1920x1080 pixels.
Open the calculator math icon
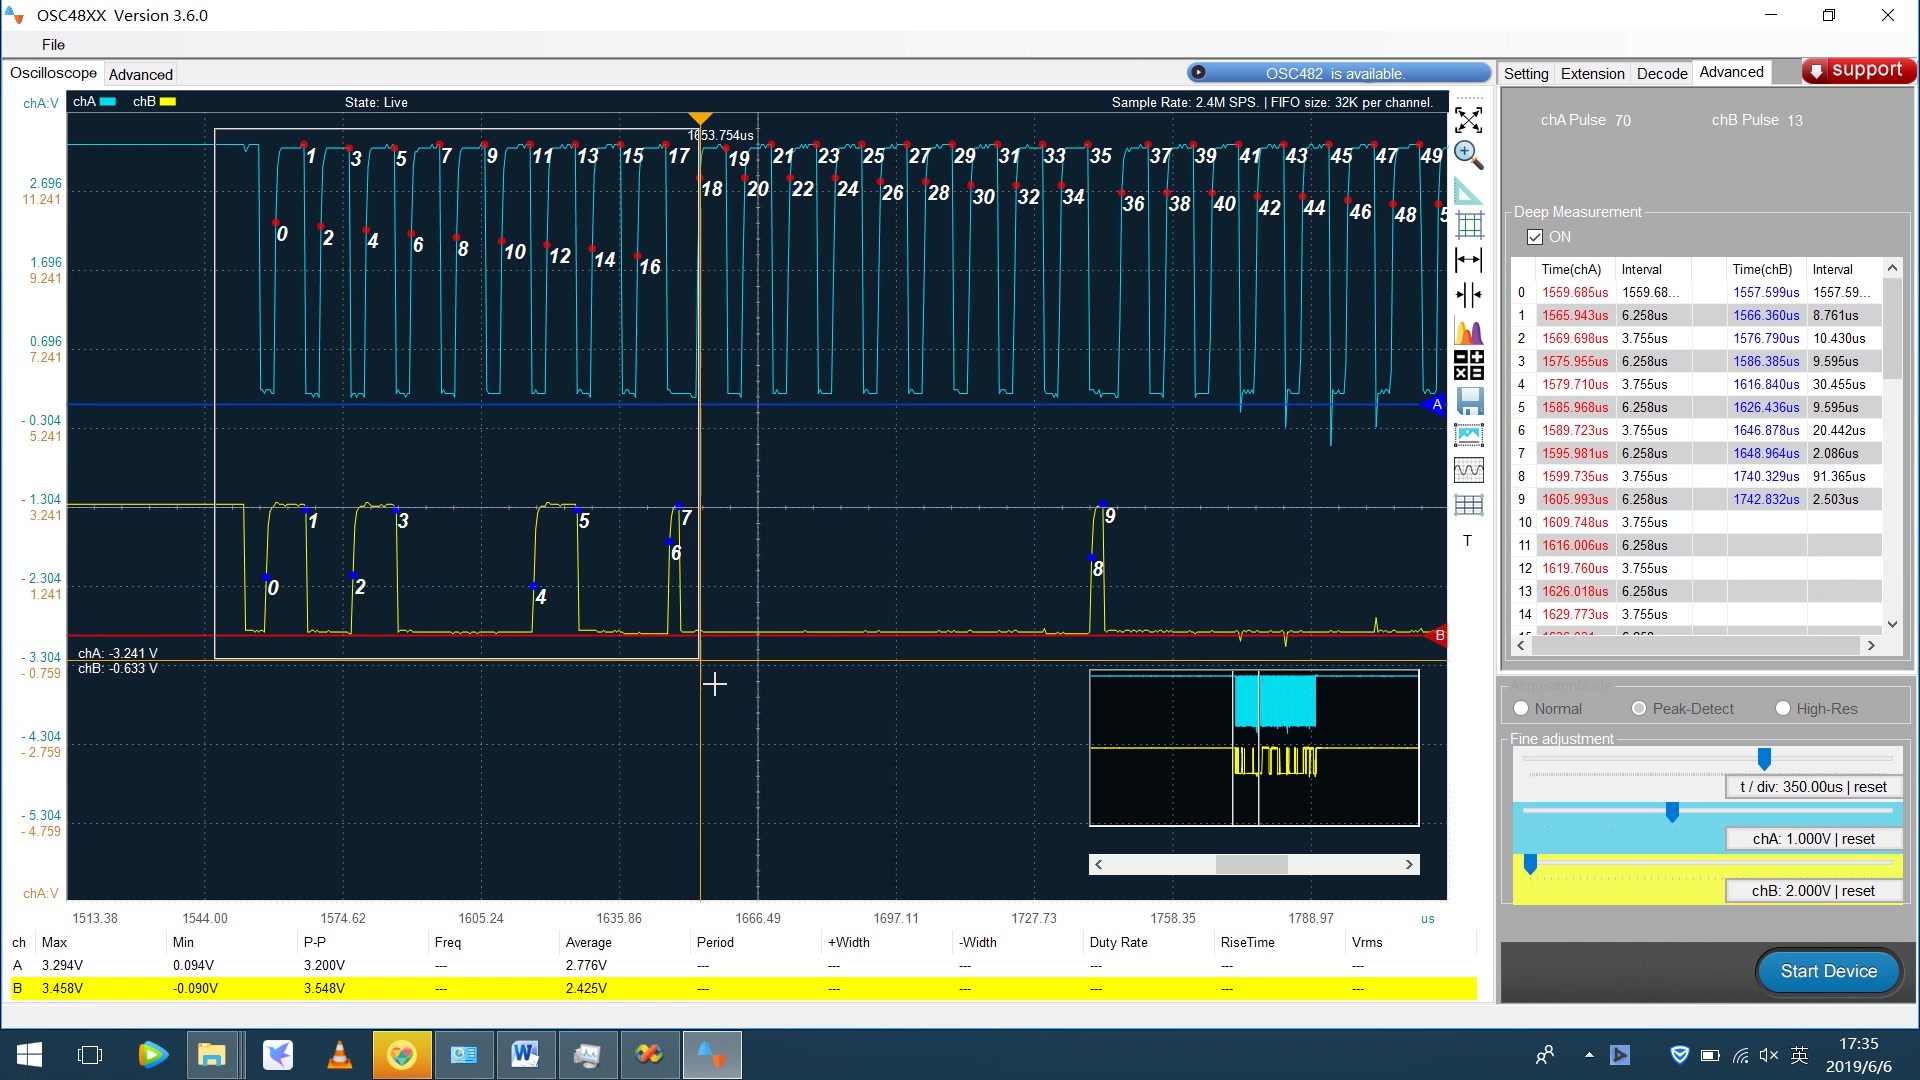pyautogui.click(x=1468, y=365)
